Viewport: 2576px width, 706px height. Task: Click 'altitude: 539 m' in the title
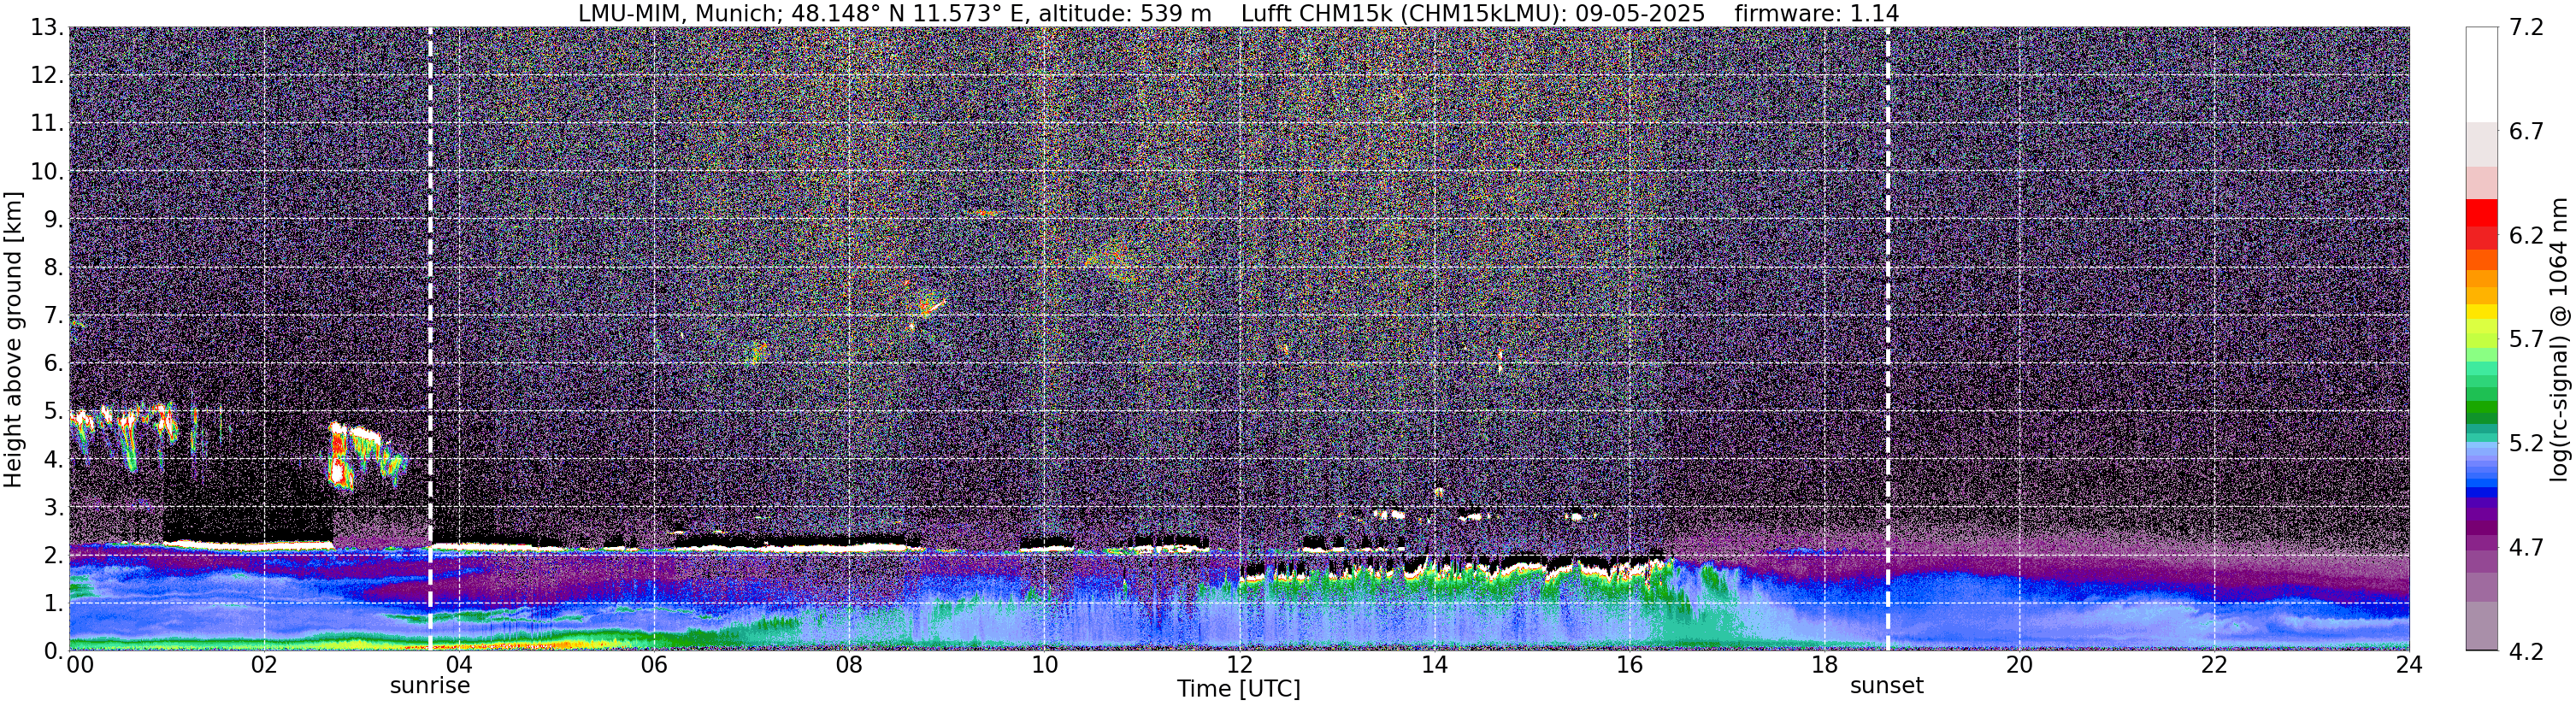pos(1125,13)
